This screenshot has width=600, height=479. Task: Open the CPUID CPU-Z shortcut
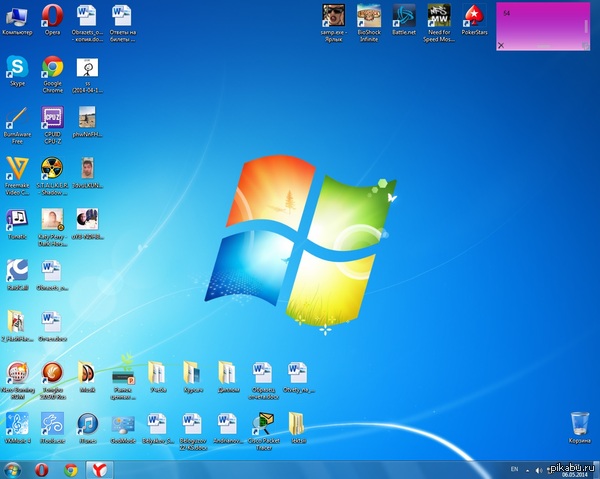[53, 119]
